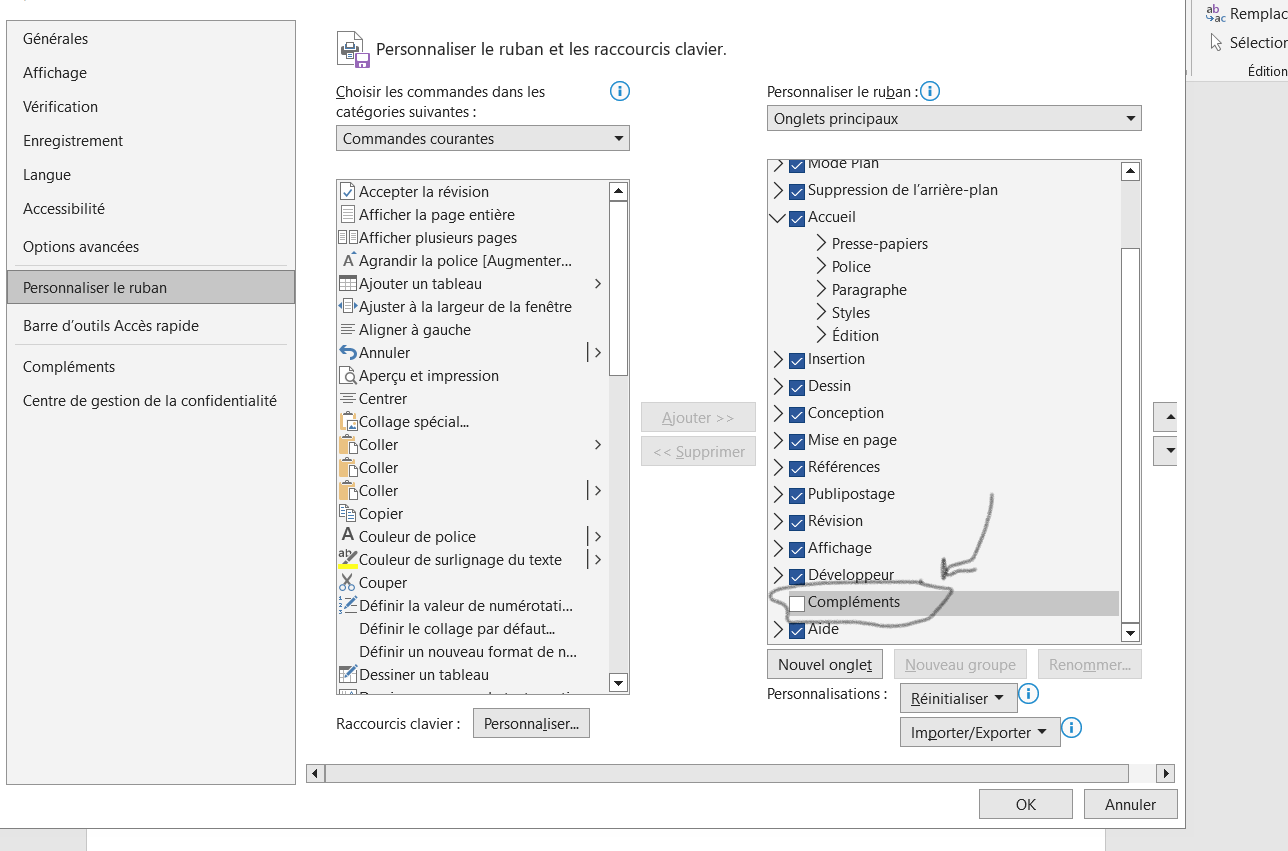Click the Aligner à gauche icon
1288x851 pixels.
(348, 329)
